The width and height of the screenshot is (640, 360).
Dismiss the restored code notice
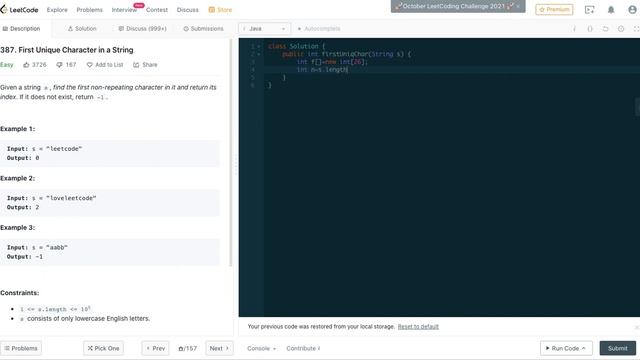pos(637,327)
